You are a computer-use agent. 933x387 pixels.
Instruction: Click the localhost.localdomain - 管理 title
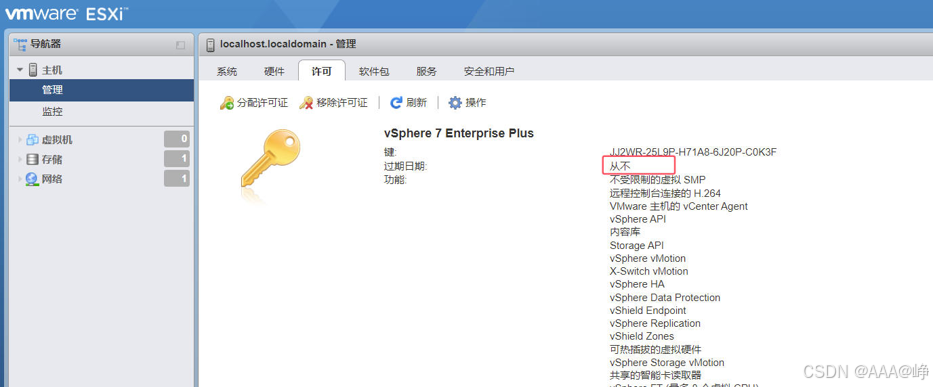point(288,45)
